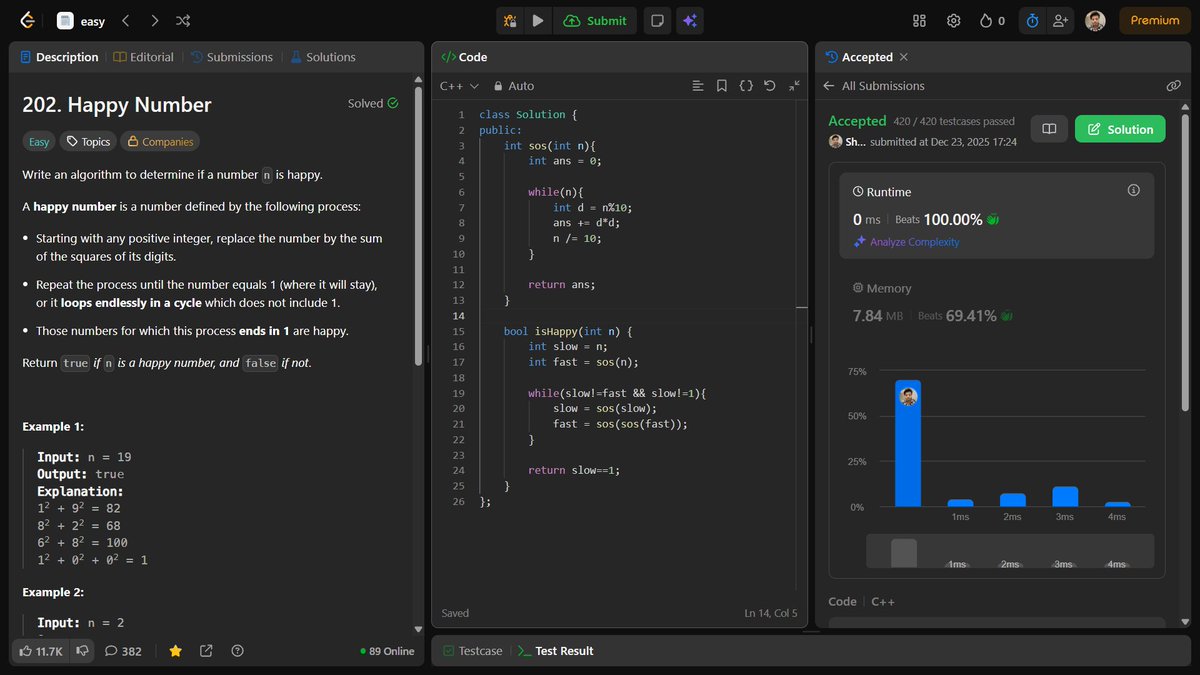This screenshot has height=675, width=1200.
Task: Open the help question mark icon
Action: (237, 650)
